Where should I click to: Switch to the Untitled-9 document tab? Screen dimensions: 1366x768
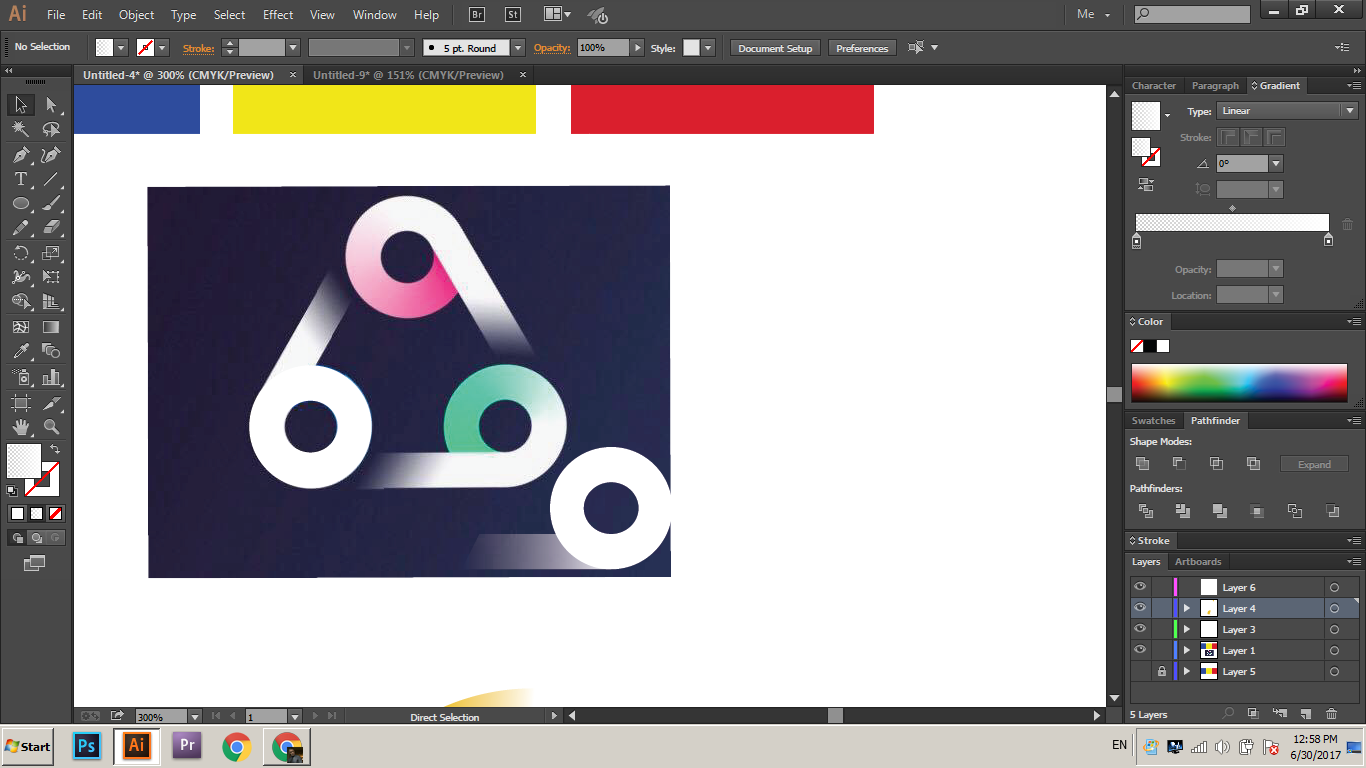tap(408, 75)
